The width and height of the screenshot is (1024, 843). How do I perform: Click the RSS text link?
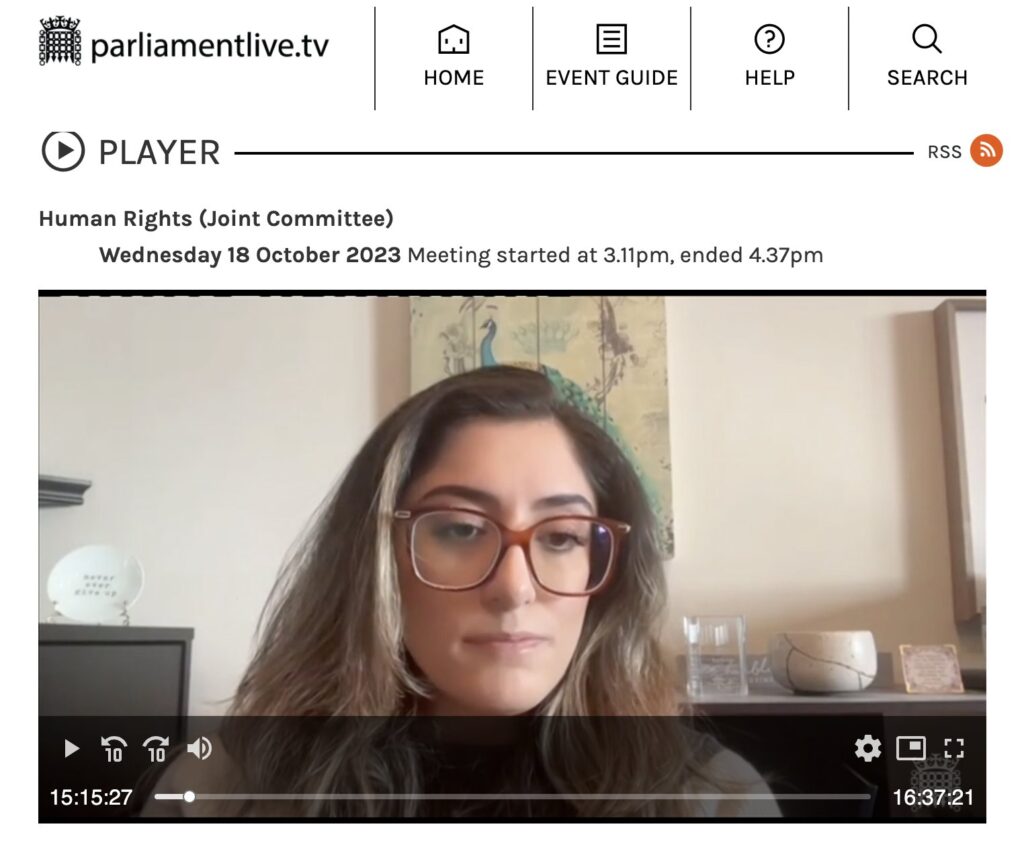944,152
